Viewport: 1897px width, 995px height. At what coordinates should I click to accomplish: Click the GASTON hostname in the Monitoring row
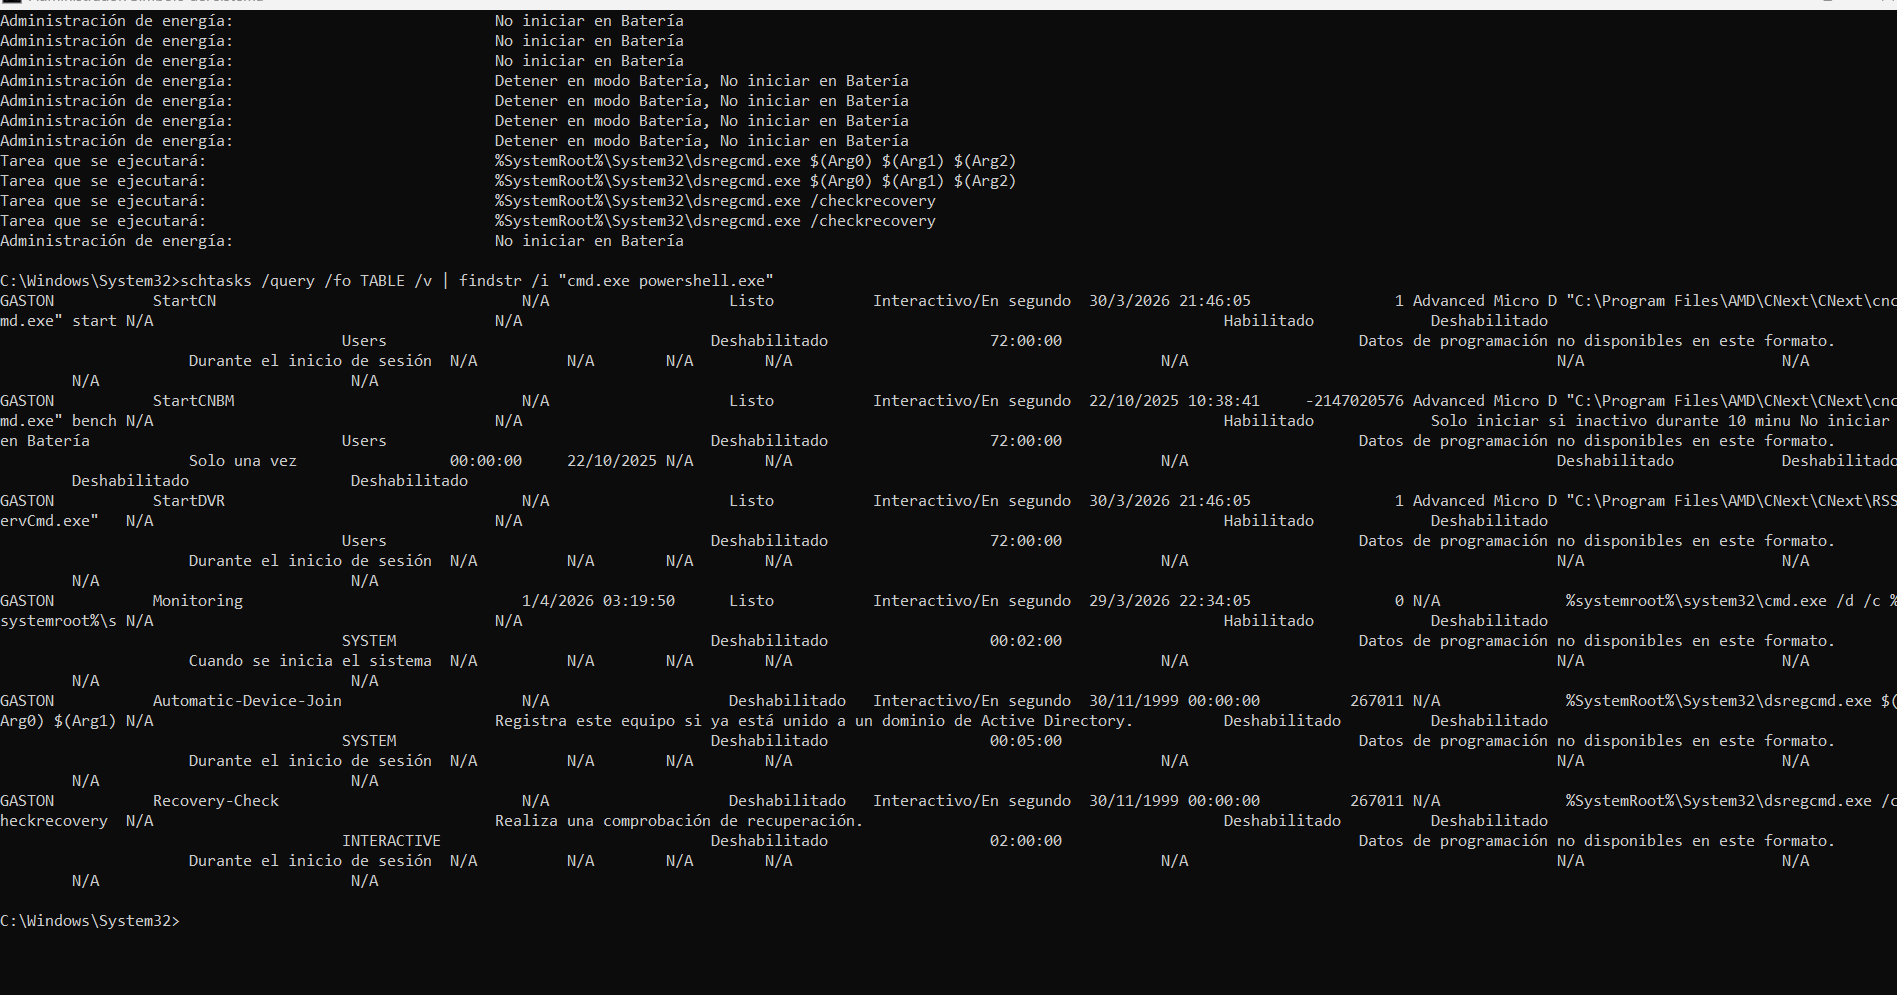click(x=27, y=601)
